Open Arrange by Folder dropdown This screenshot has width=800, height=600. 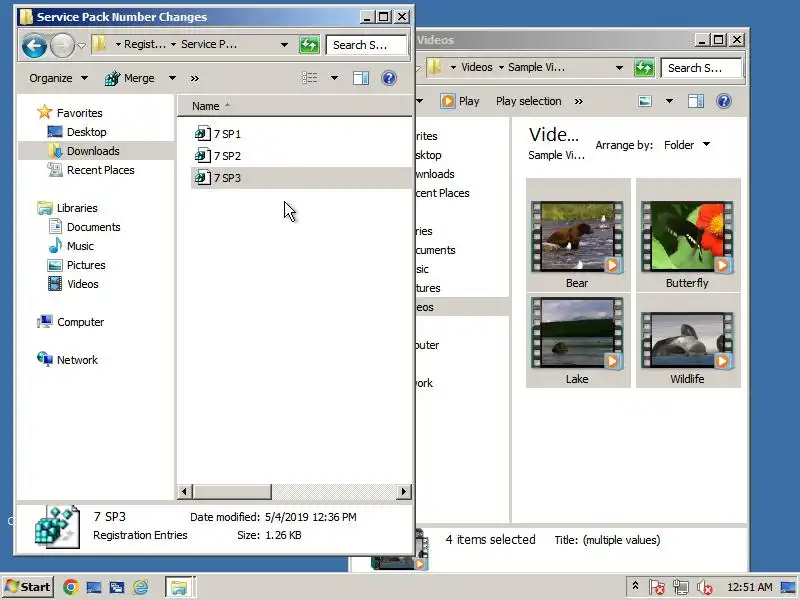pyautogui.click(x=687, y=145)
